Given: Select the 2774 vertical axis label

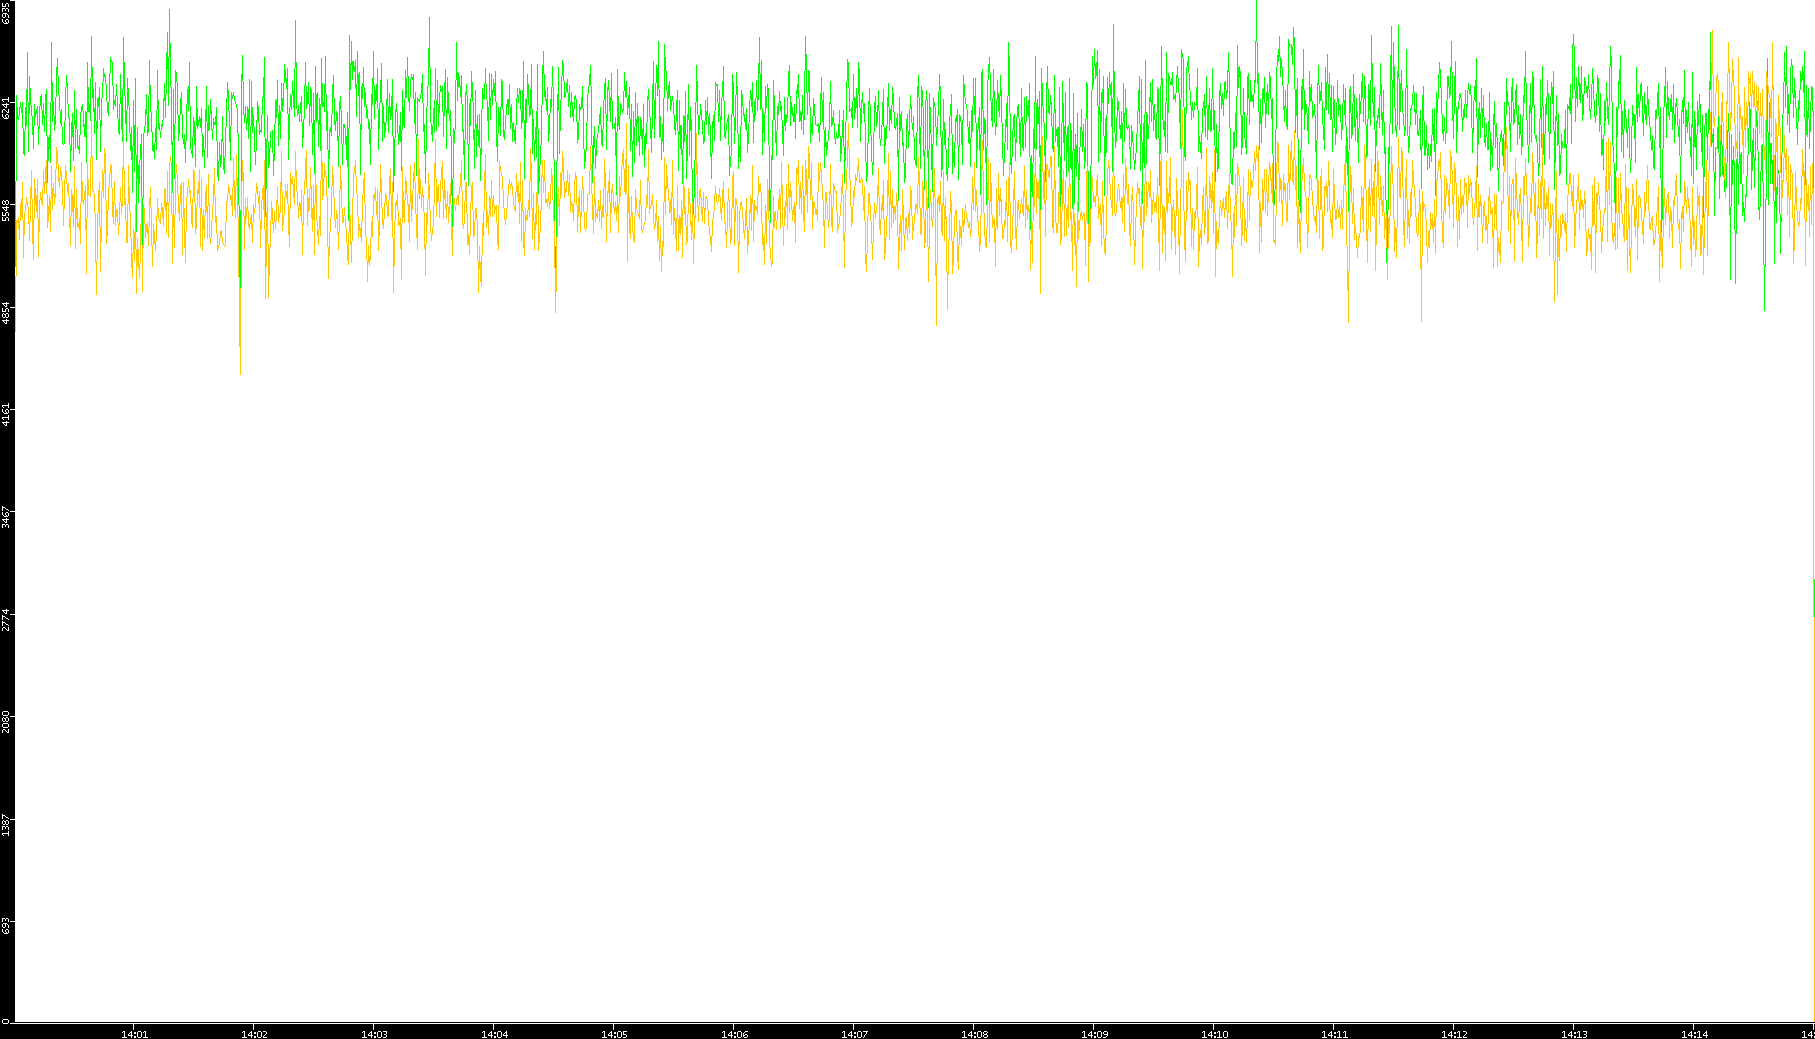Looking at the screenshot, I should coord(6,619).
